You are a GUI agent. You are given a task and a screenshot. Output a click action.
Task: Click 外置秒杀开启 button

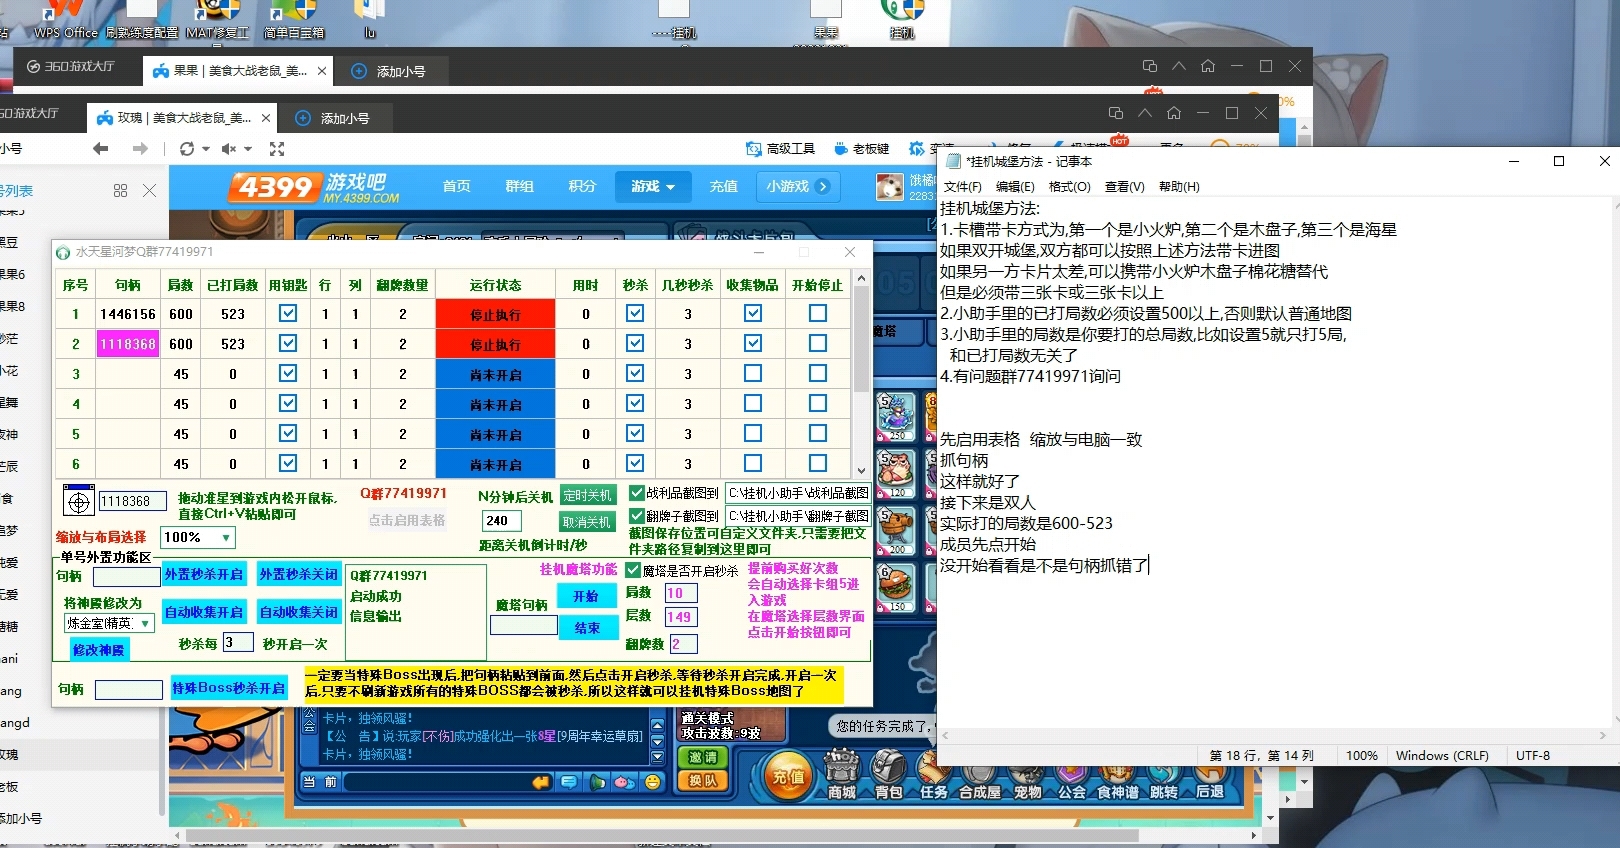204,575
